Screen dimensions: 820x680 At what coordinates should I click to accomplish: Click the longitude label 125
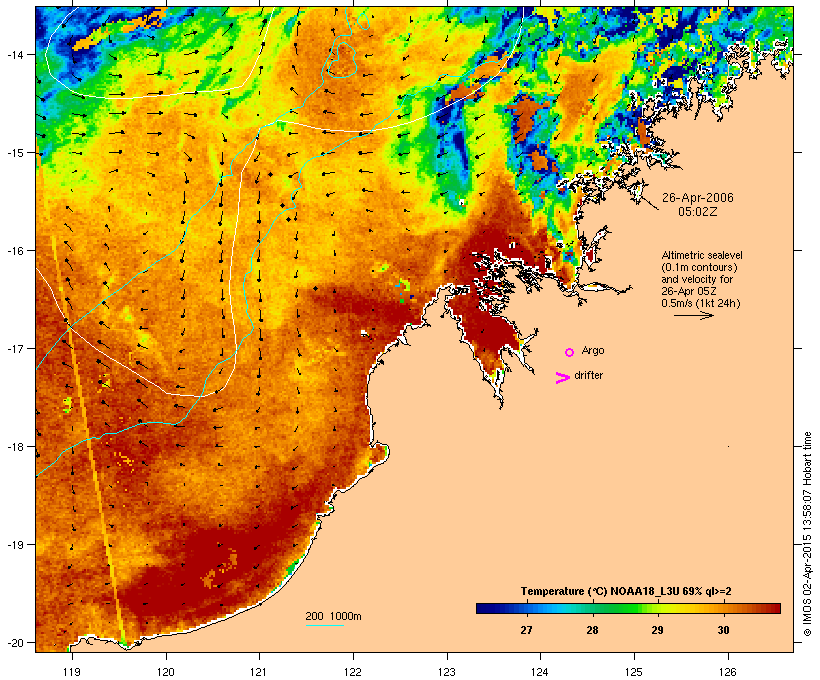click(634, 672)
